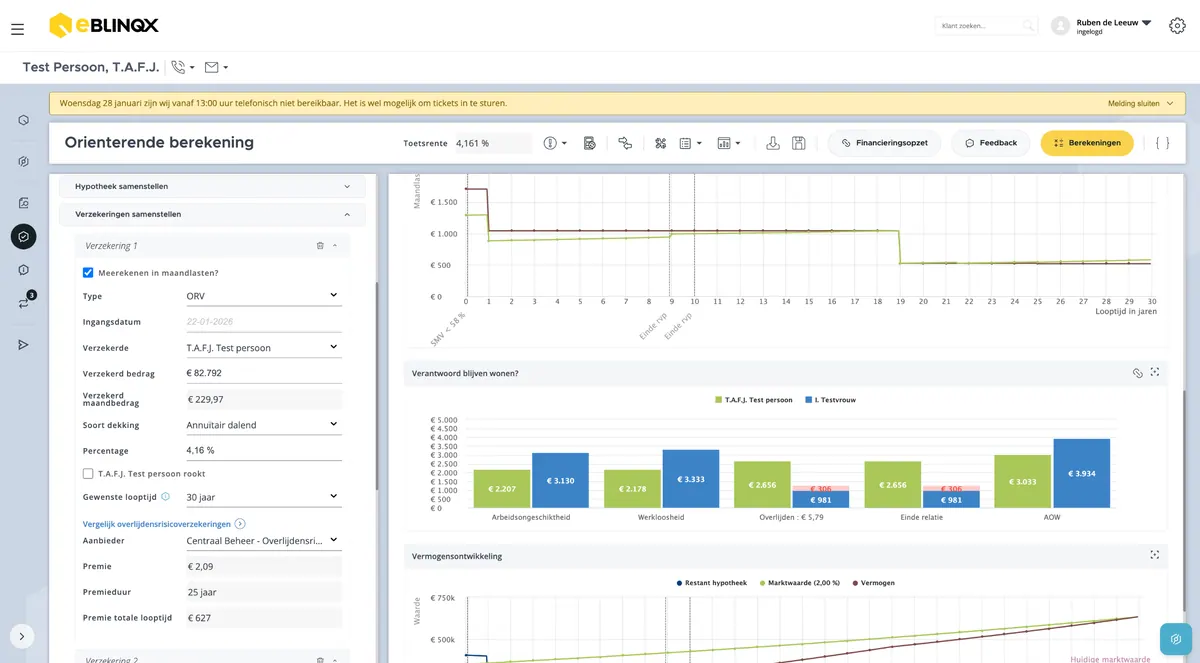Open the list options dropdown in toolbar
The height and width of the screenshot is (663, 1200).
pyautogui.click(x=690, y=143)
